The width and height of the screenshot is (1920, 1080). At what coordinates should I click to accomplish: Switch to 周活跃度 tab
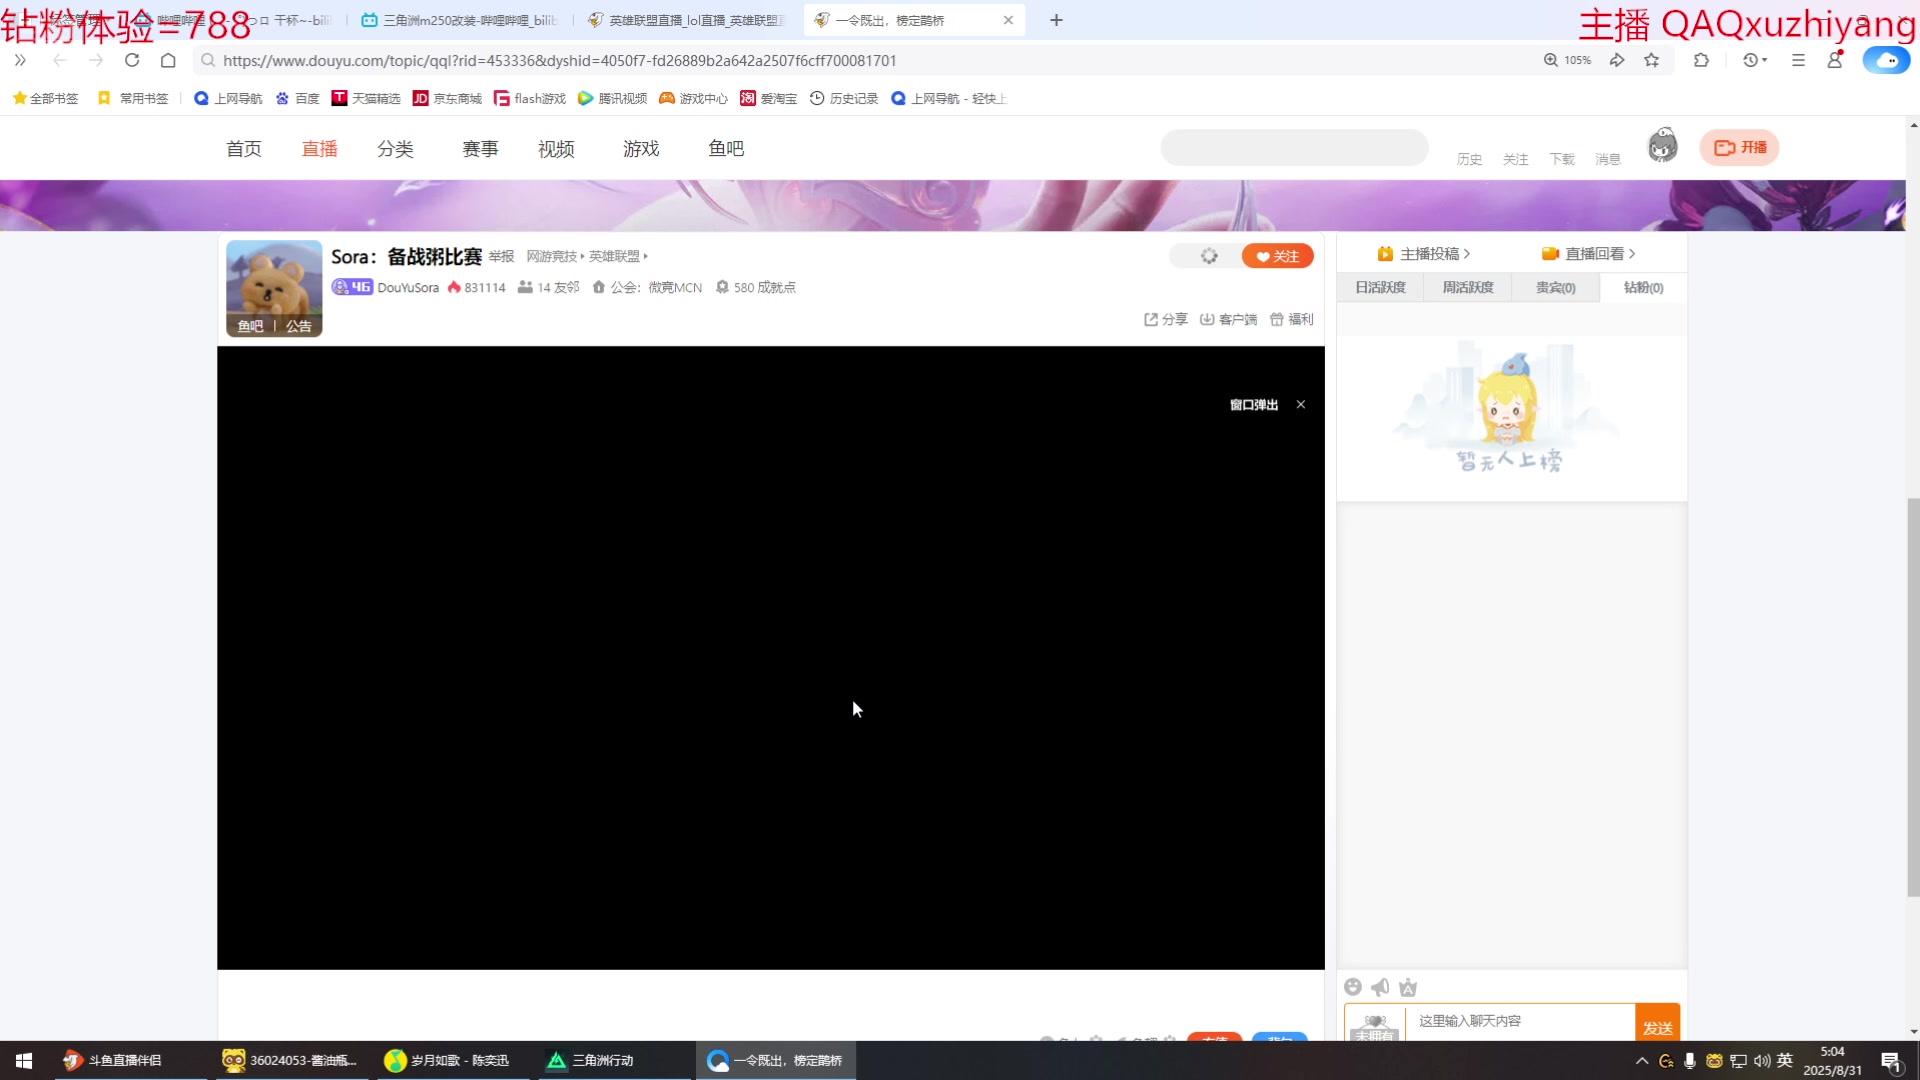(x=1468, y=288)
